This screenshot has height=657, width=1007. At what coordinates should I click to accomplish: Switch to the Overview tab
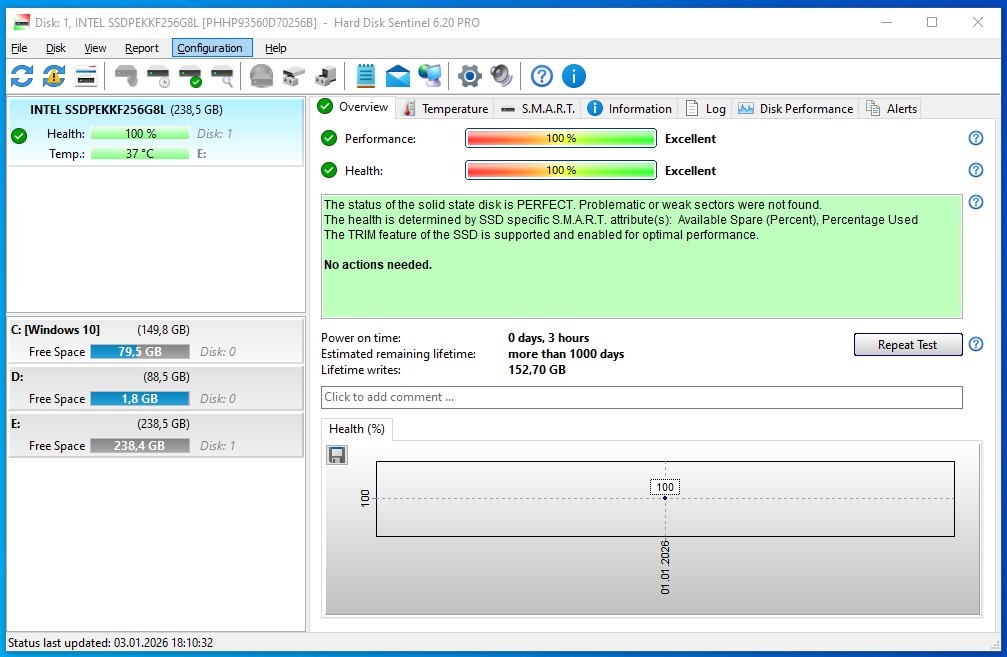click(x=354, y=107)
